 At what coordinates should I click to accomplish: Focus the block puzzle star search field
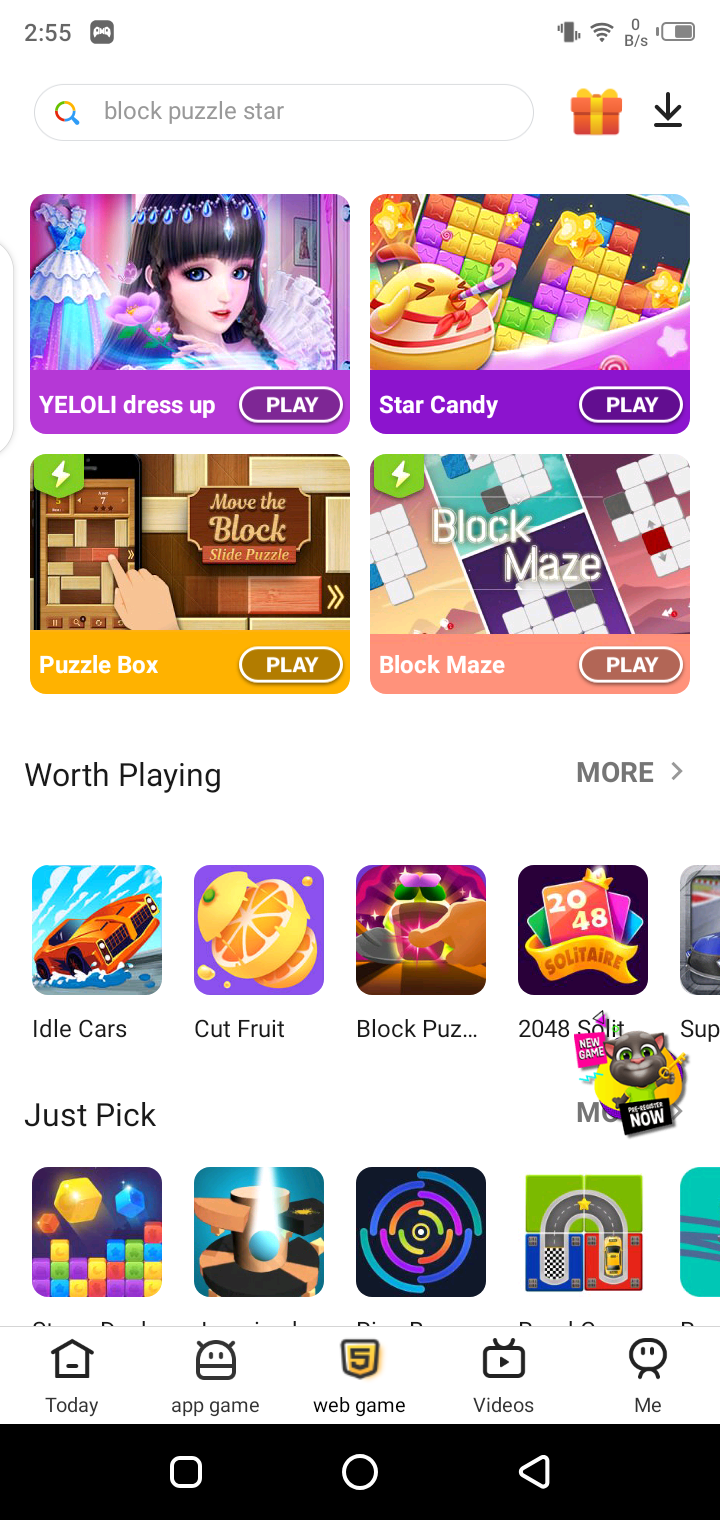[284, 112]
